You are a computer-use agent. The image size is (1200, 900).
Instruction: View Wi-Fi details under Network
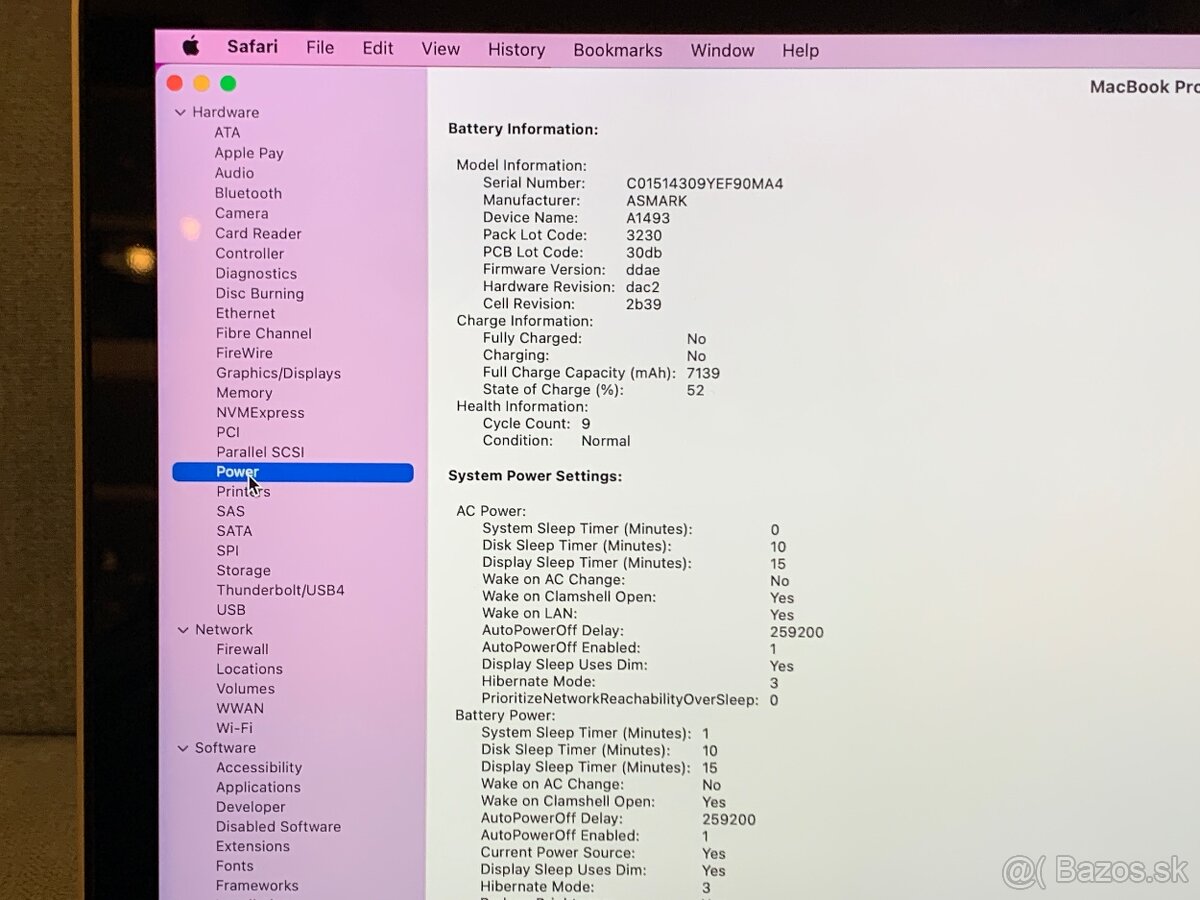tap(234, 728)
